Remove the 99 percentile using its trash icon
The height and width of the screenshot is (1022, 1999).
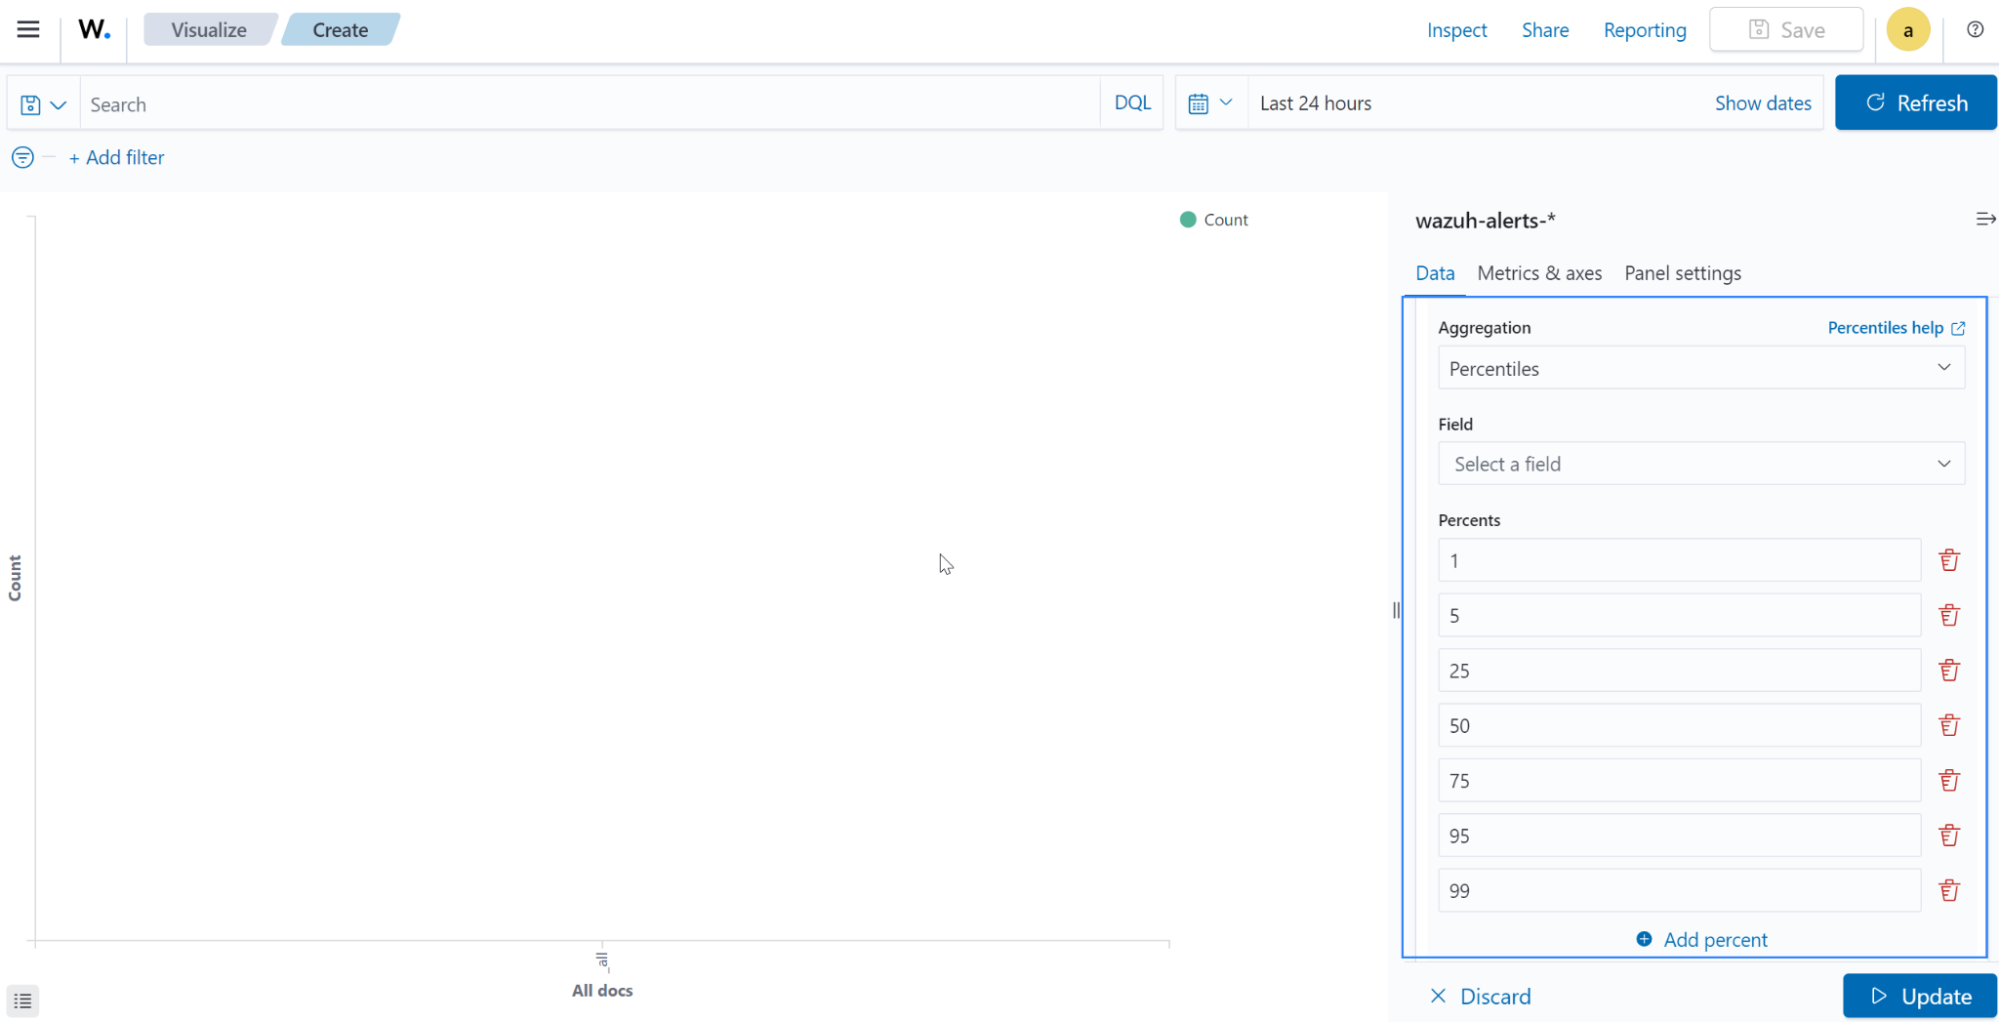pyautogui.click(x=1949, y=889)
